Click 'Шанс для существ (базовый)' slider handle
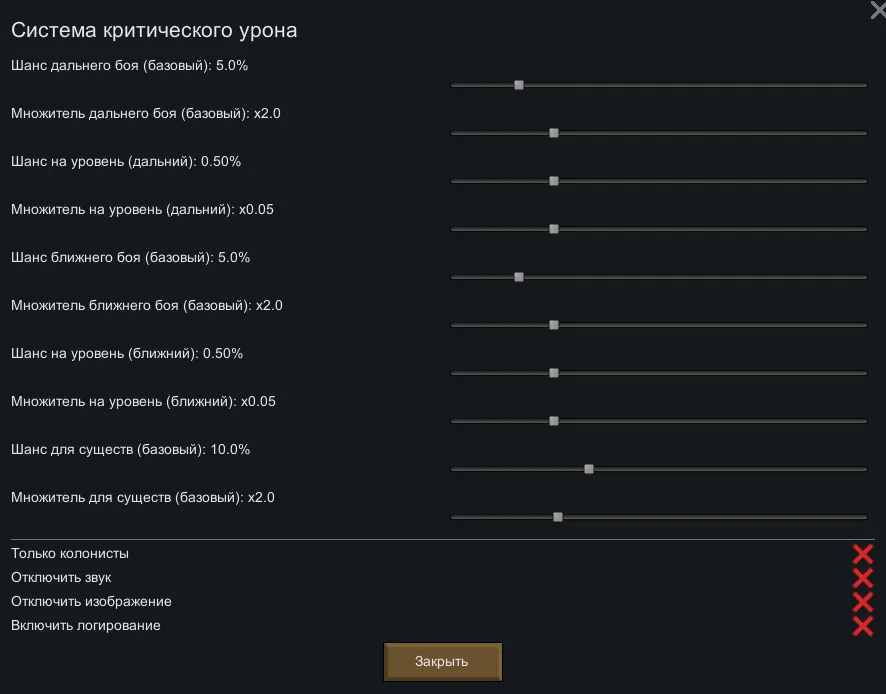 click(x=589, y=469)
